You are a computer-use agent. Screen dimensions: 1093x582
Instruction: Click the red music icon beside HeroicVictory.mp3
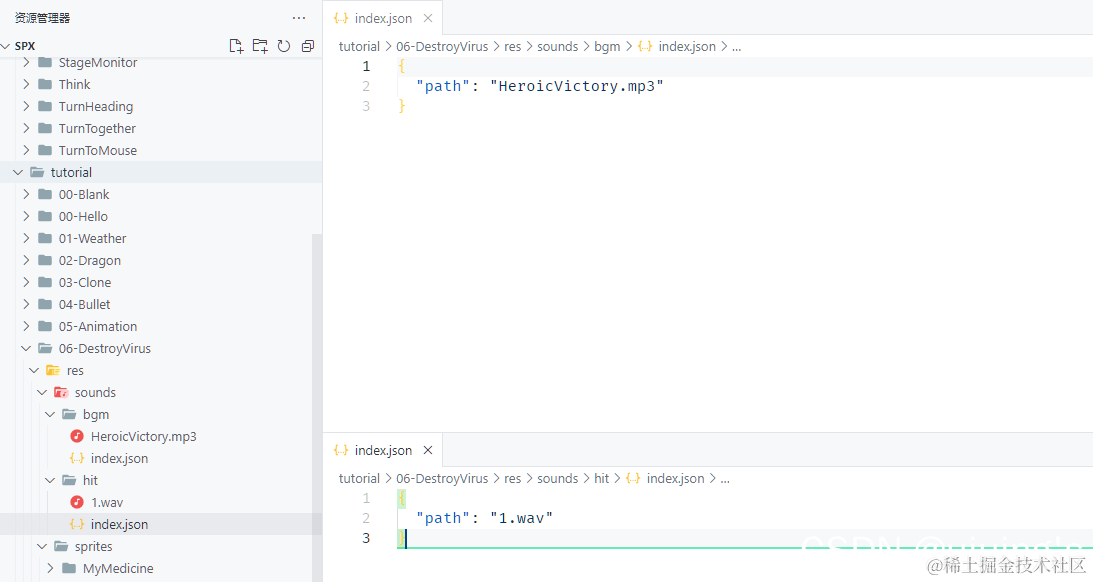coord(77,436)
